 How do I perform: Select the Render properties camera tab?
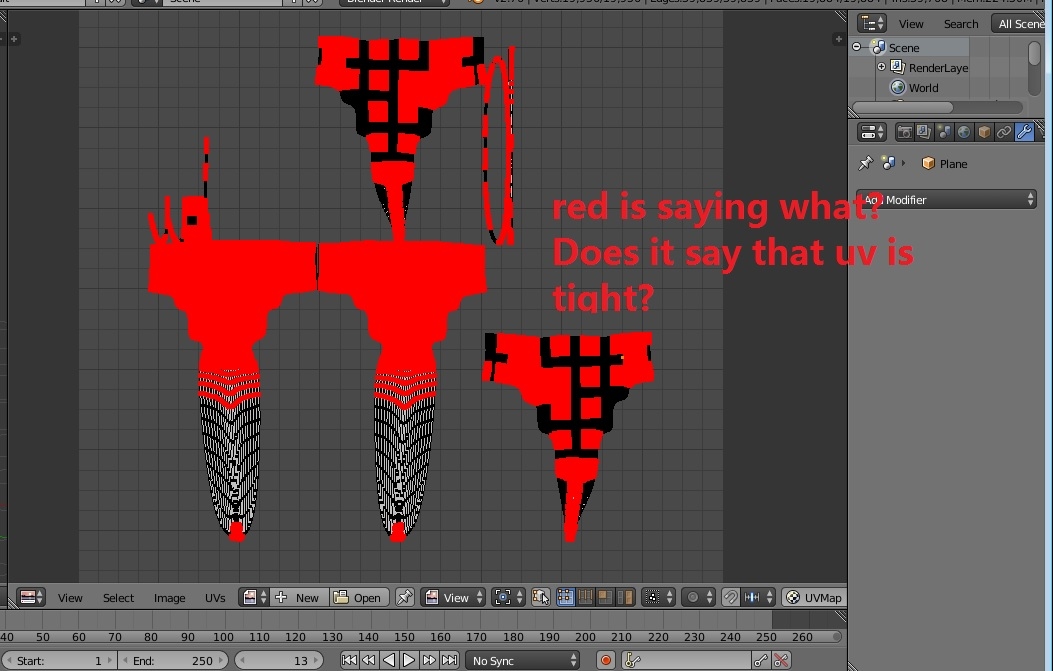tap(904, 132)
